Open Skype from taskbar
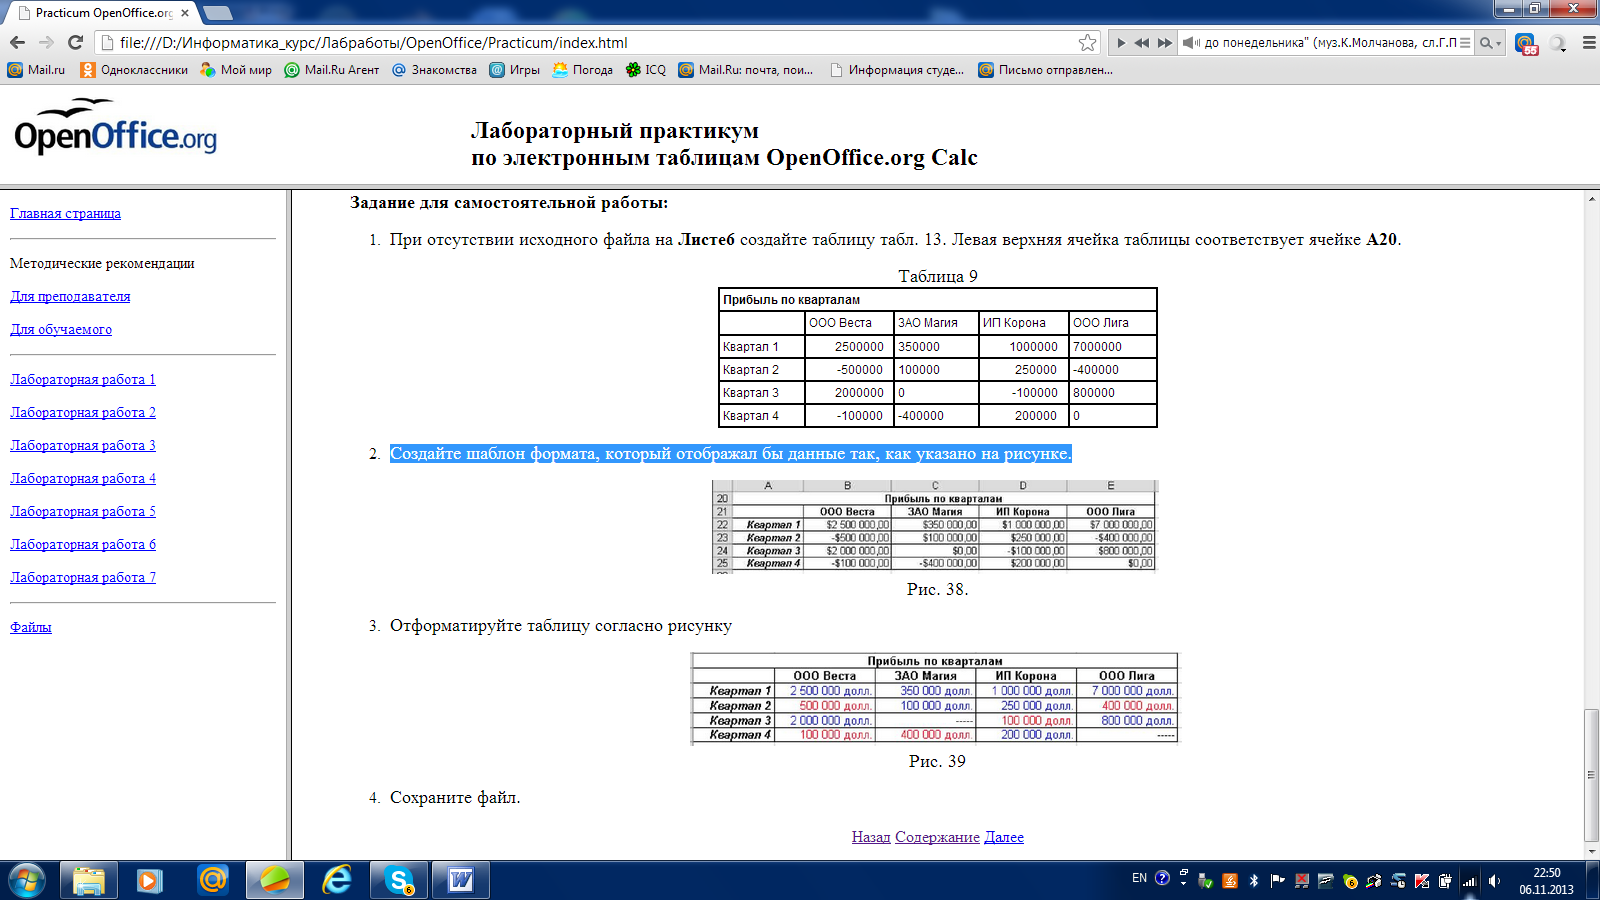This screenshot has width=1600, height=900. click(399, 880)
